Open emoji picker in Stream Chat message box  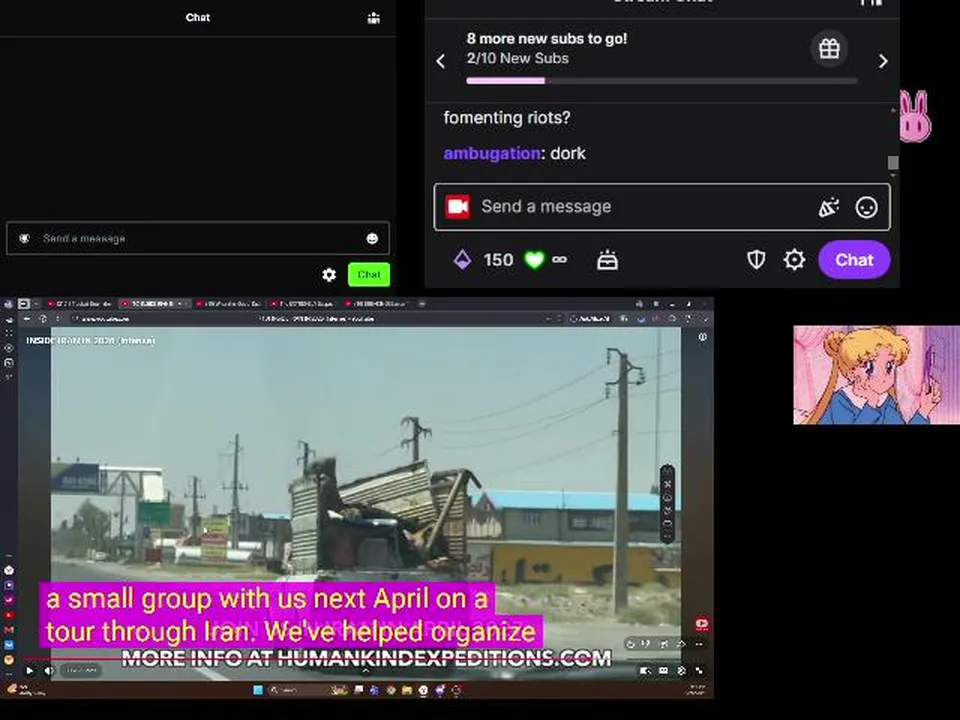pyautogui.click(x=866, y=208)
